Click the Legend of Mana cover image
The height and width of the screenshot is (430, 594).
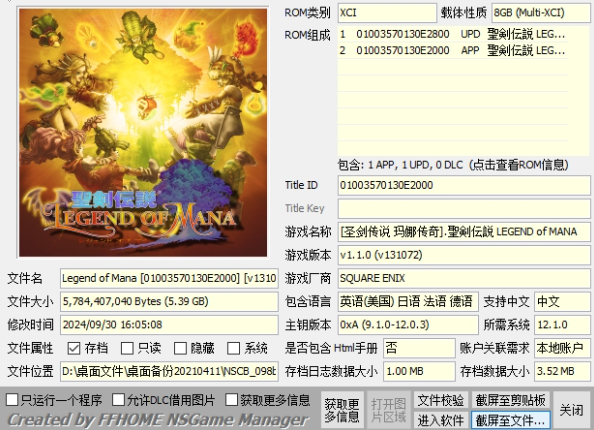[143, 132]
